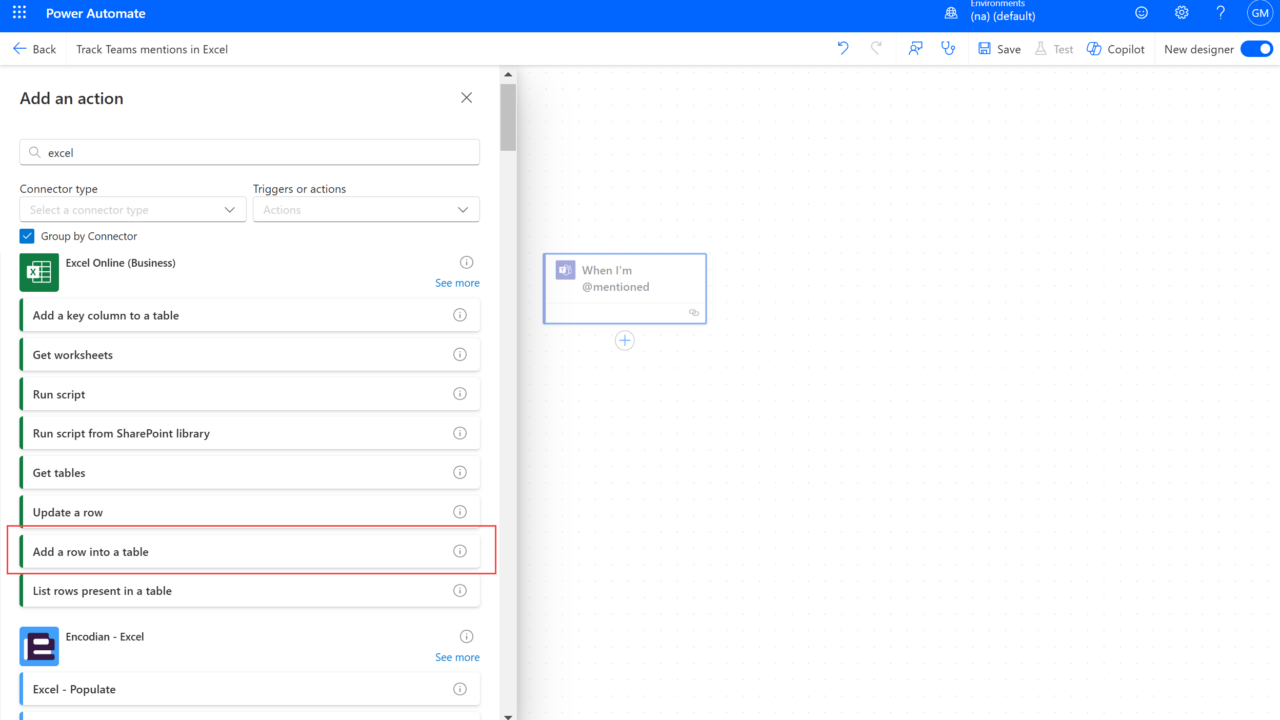
Task: Show info for Get tables action
Action: tap(460, 472)
